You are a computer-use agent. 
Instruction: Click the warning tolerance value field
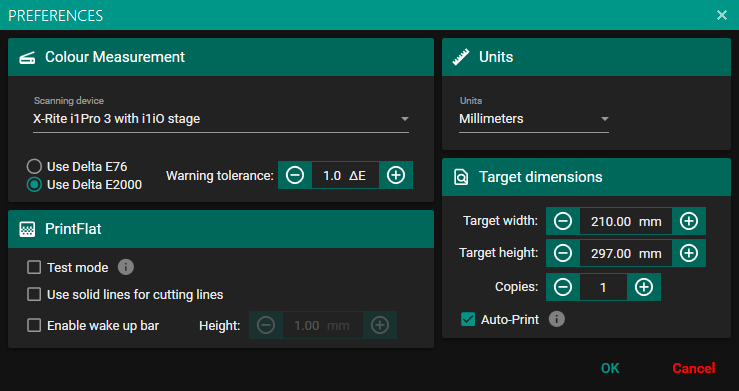click(345, 175)
